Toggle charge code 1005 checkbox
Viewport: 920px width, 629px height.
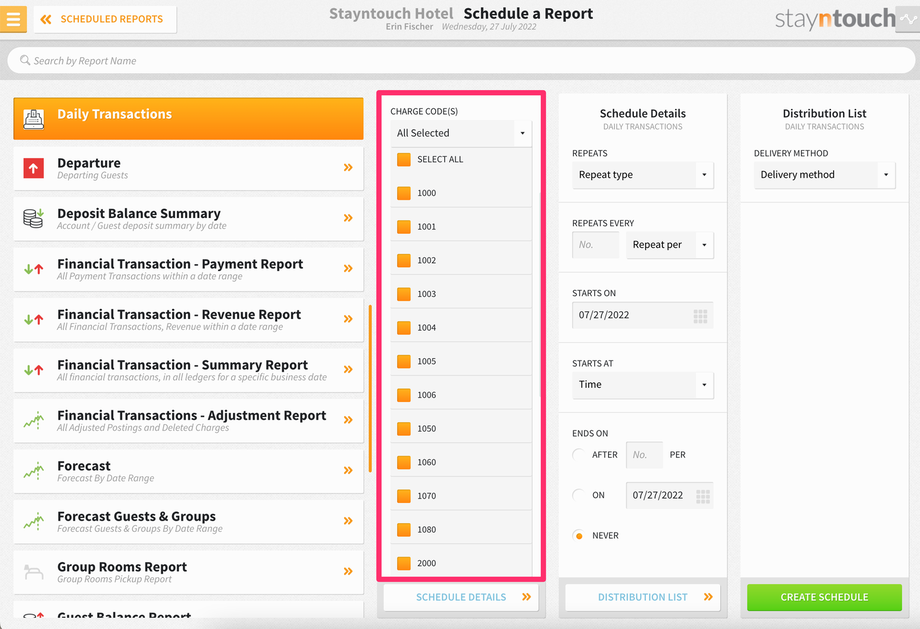click(x=404, y=361)
